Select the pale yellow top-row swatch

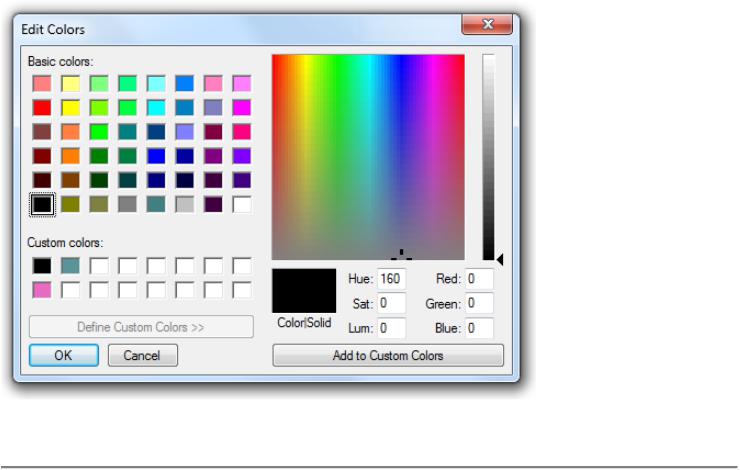(70, 84)
